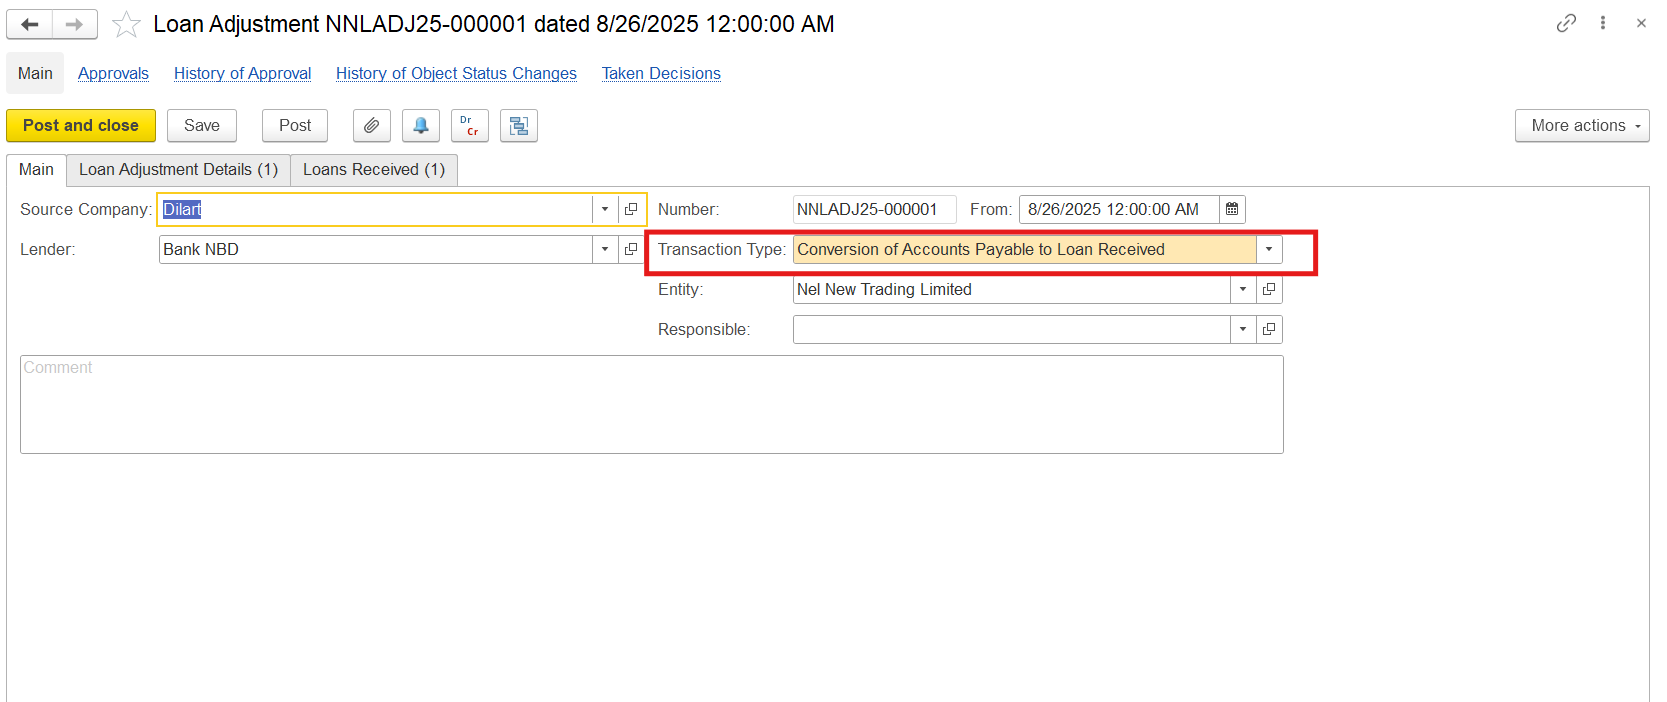Open Dr/Cr accounting entries icon

(469, 126)
